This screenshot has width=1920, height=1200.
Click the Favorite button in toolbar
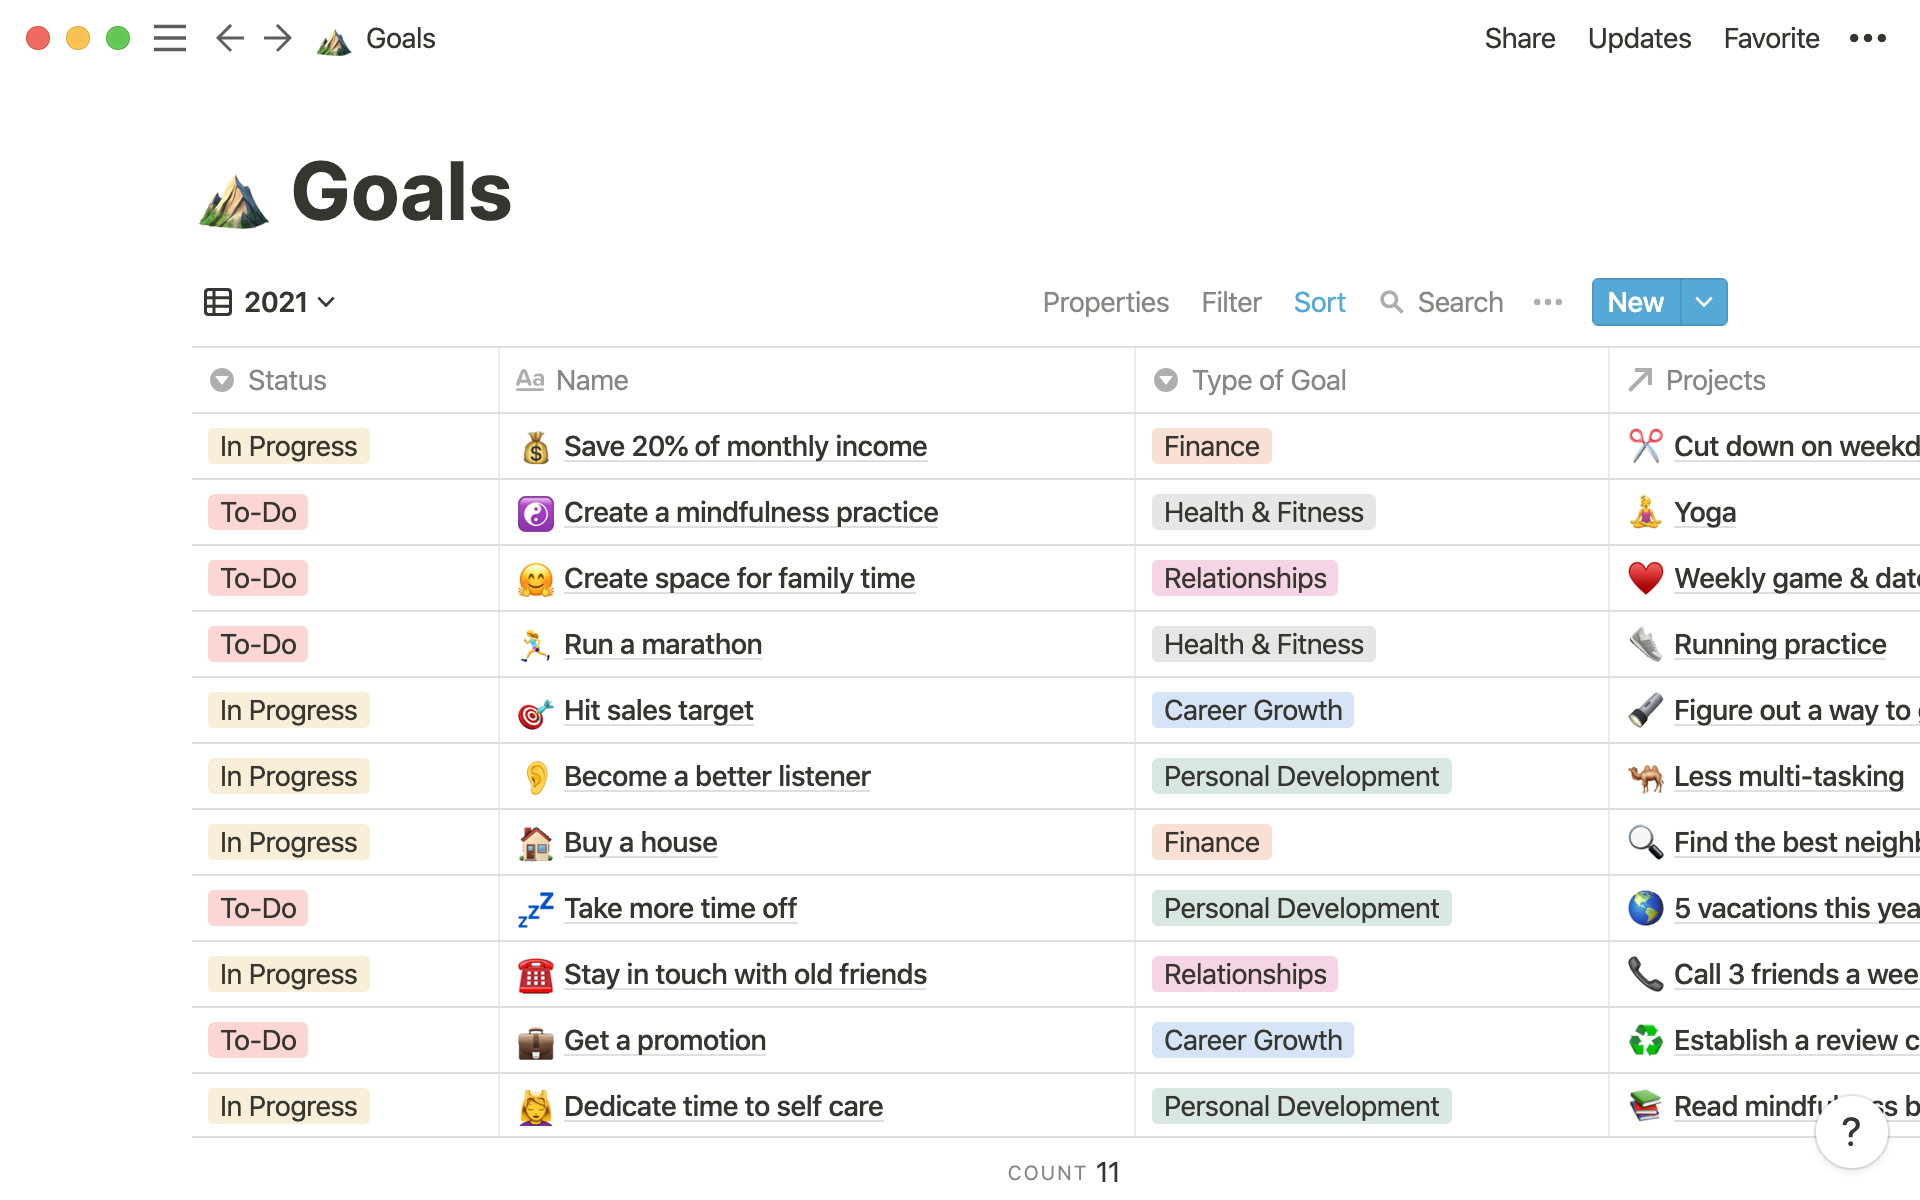(x=1771, y=37)
